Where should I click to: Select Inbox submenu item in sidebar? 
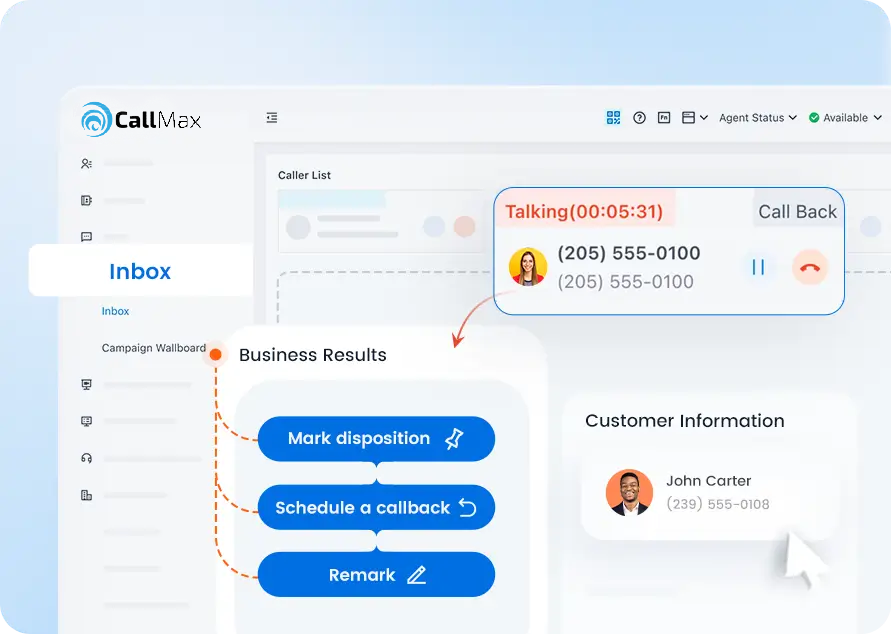(x=116, y=311)
